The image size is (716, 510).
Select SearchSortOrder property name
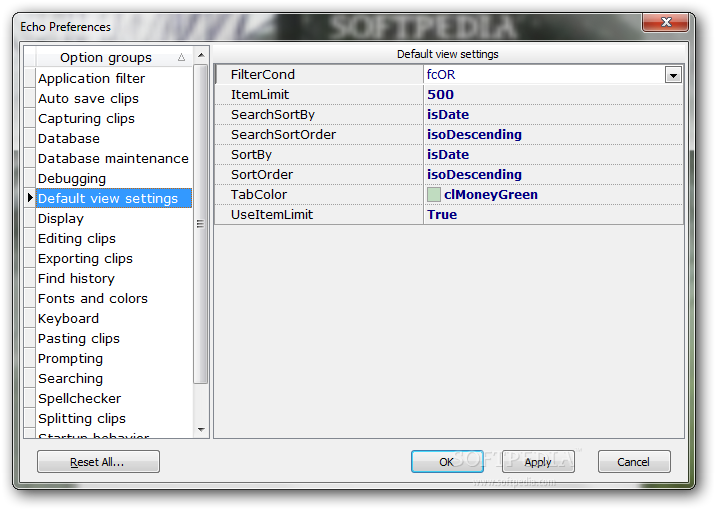pos(283,135)
